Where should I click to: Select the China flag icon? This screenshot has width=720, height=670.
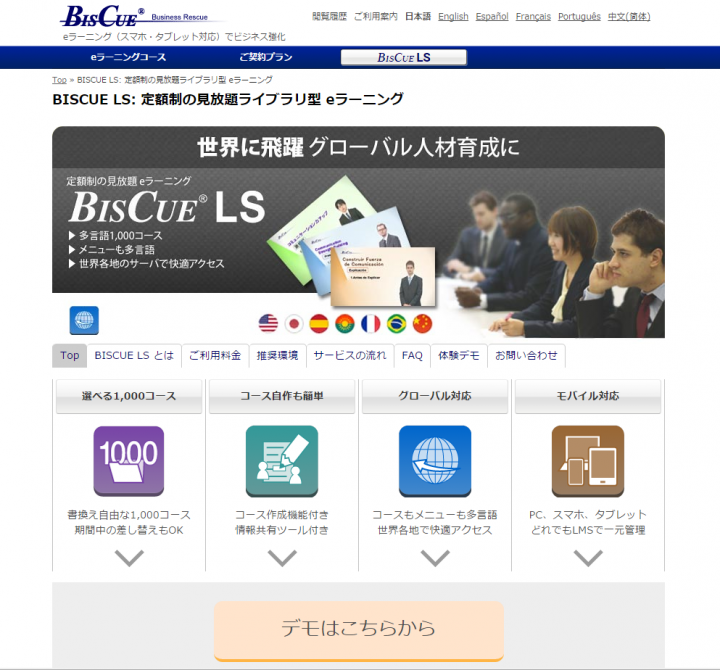pos(422,323)
